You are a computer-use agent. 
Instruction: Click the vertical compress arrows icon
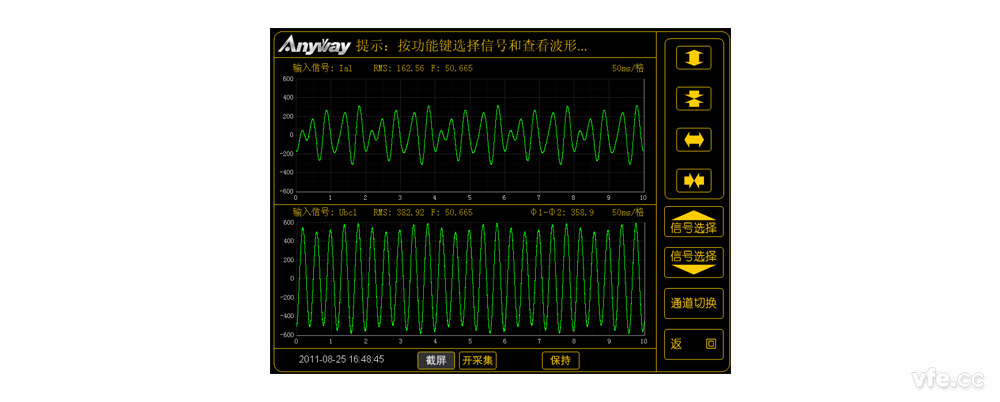point(692,98)
